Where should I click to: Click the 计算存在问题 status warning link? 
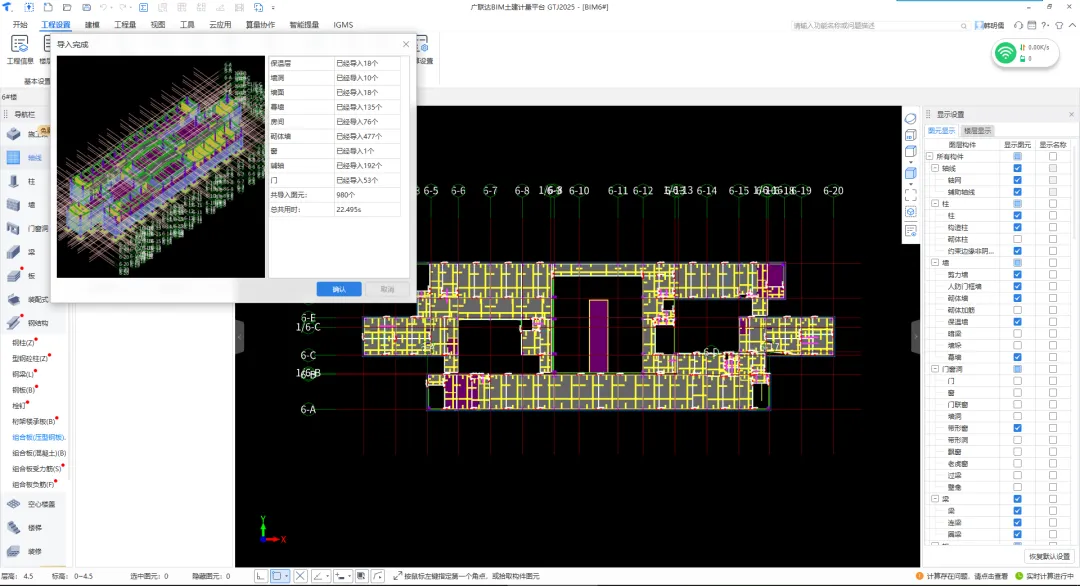(966, 576)
